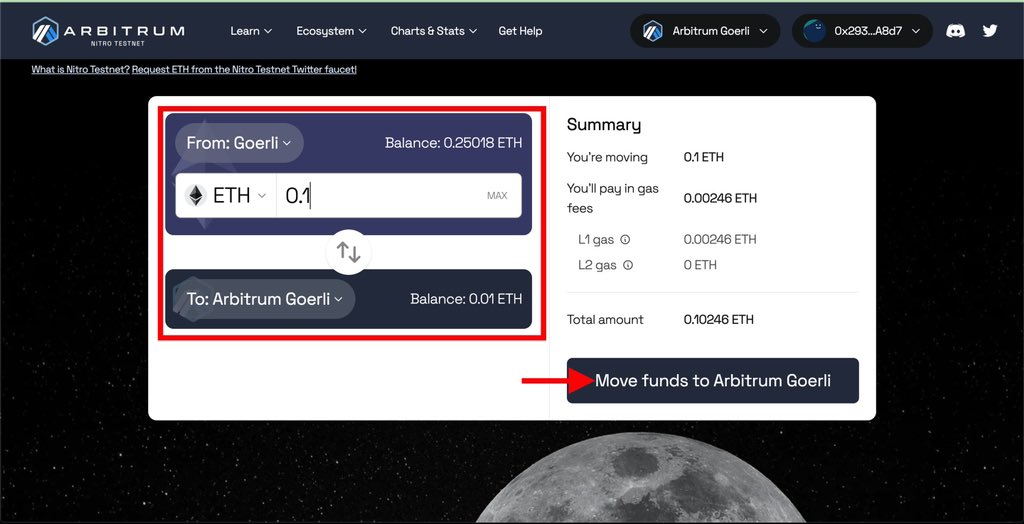
Task: Expand the Ecosystem menu
Action: 331,31
